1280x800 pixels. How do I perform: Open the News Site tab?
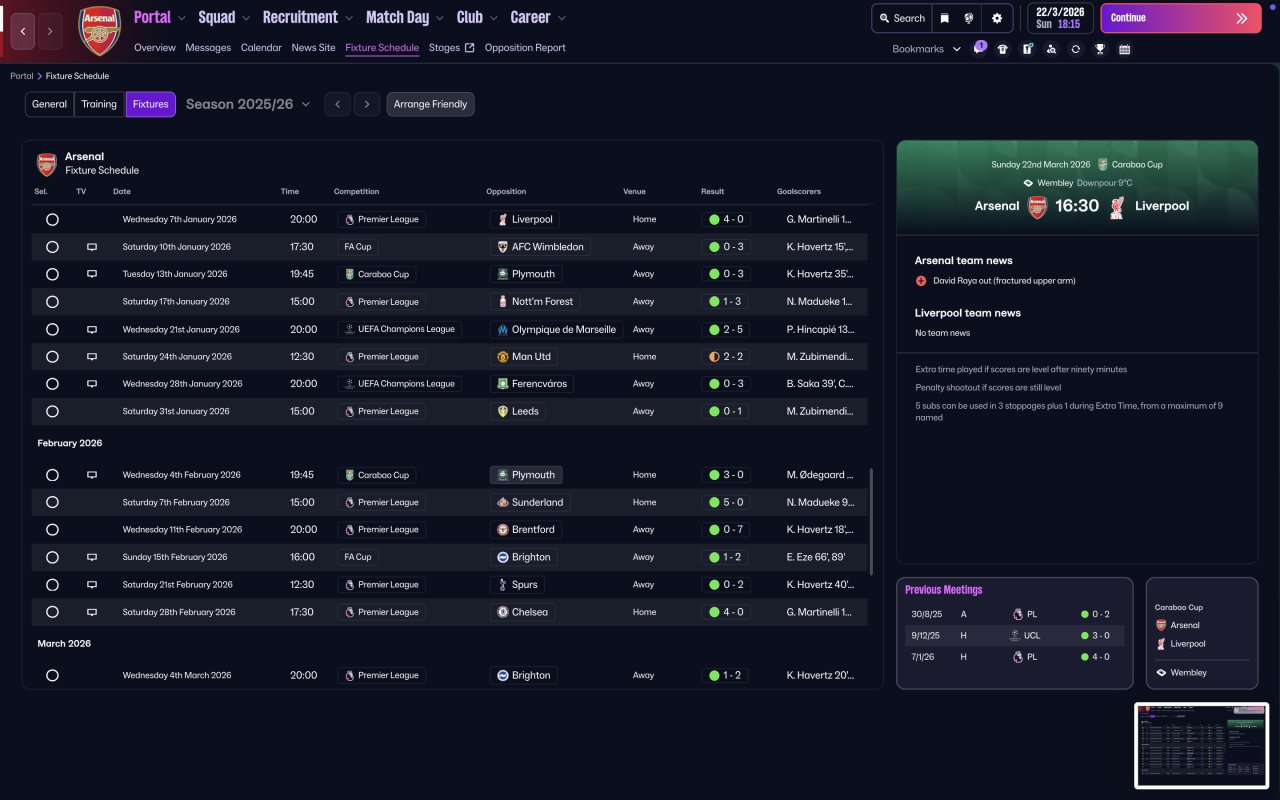click(x=314, y=48)
